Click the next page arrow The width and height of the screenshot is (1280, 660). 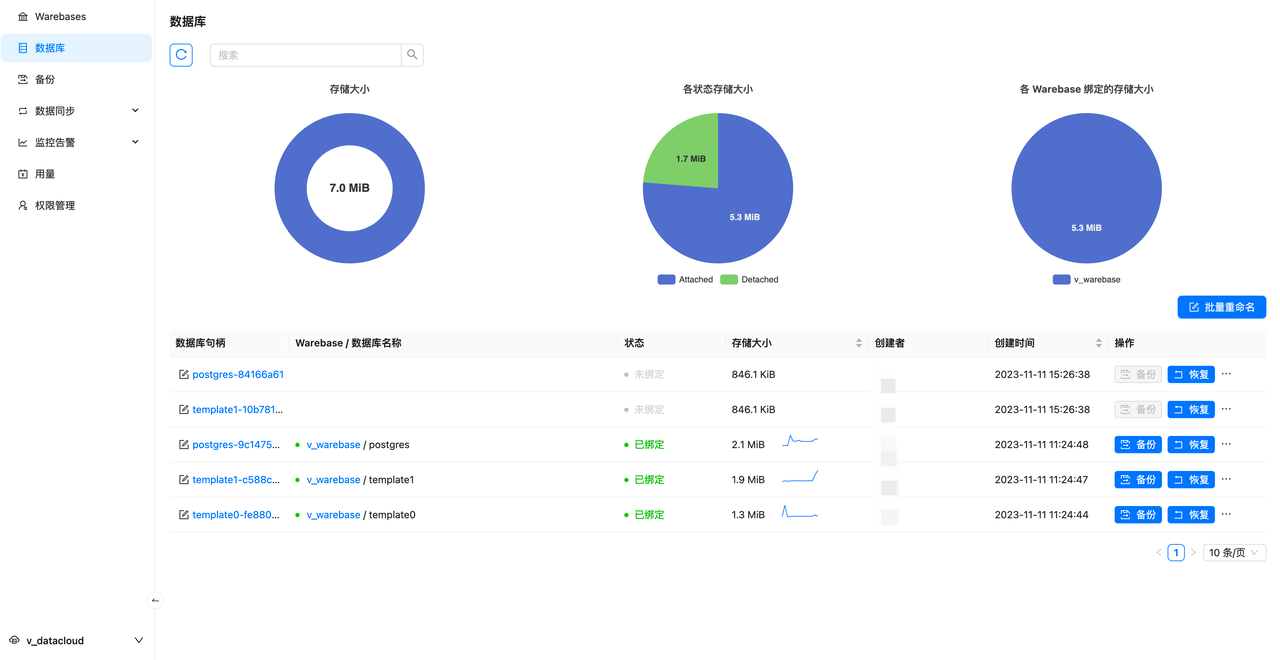click(x=1193, y=553)
